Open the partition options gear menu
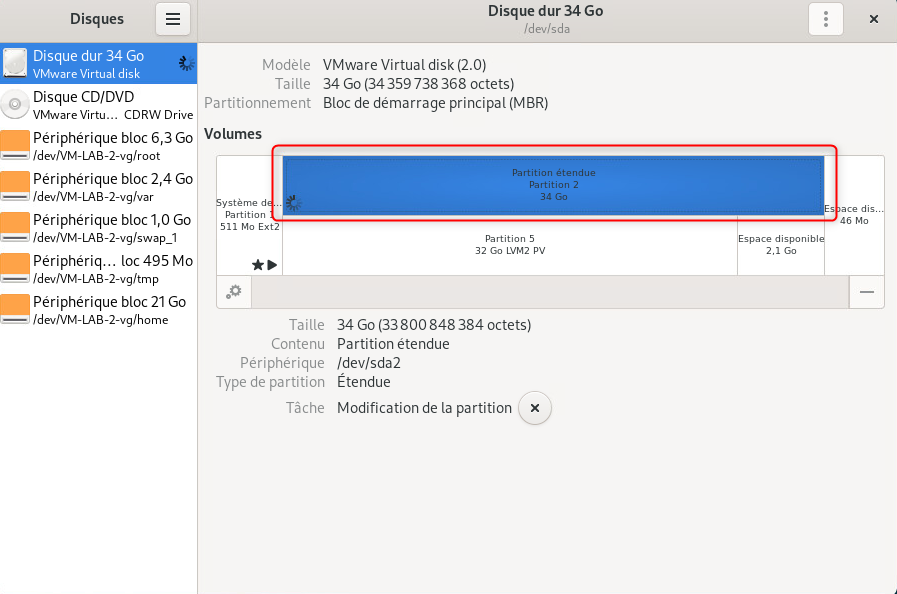The image size is (897, 594). (234, 292)
